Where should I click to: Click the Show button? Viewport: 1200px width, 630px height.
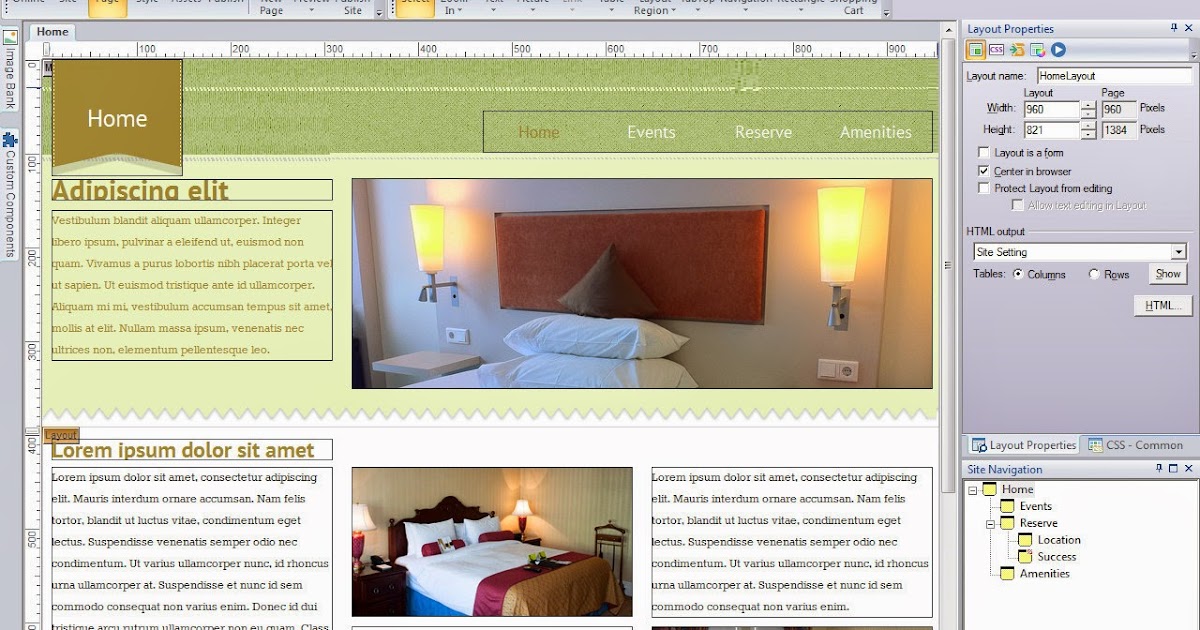[x=1168, y=274]
